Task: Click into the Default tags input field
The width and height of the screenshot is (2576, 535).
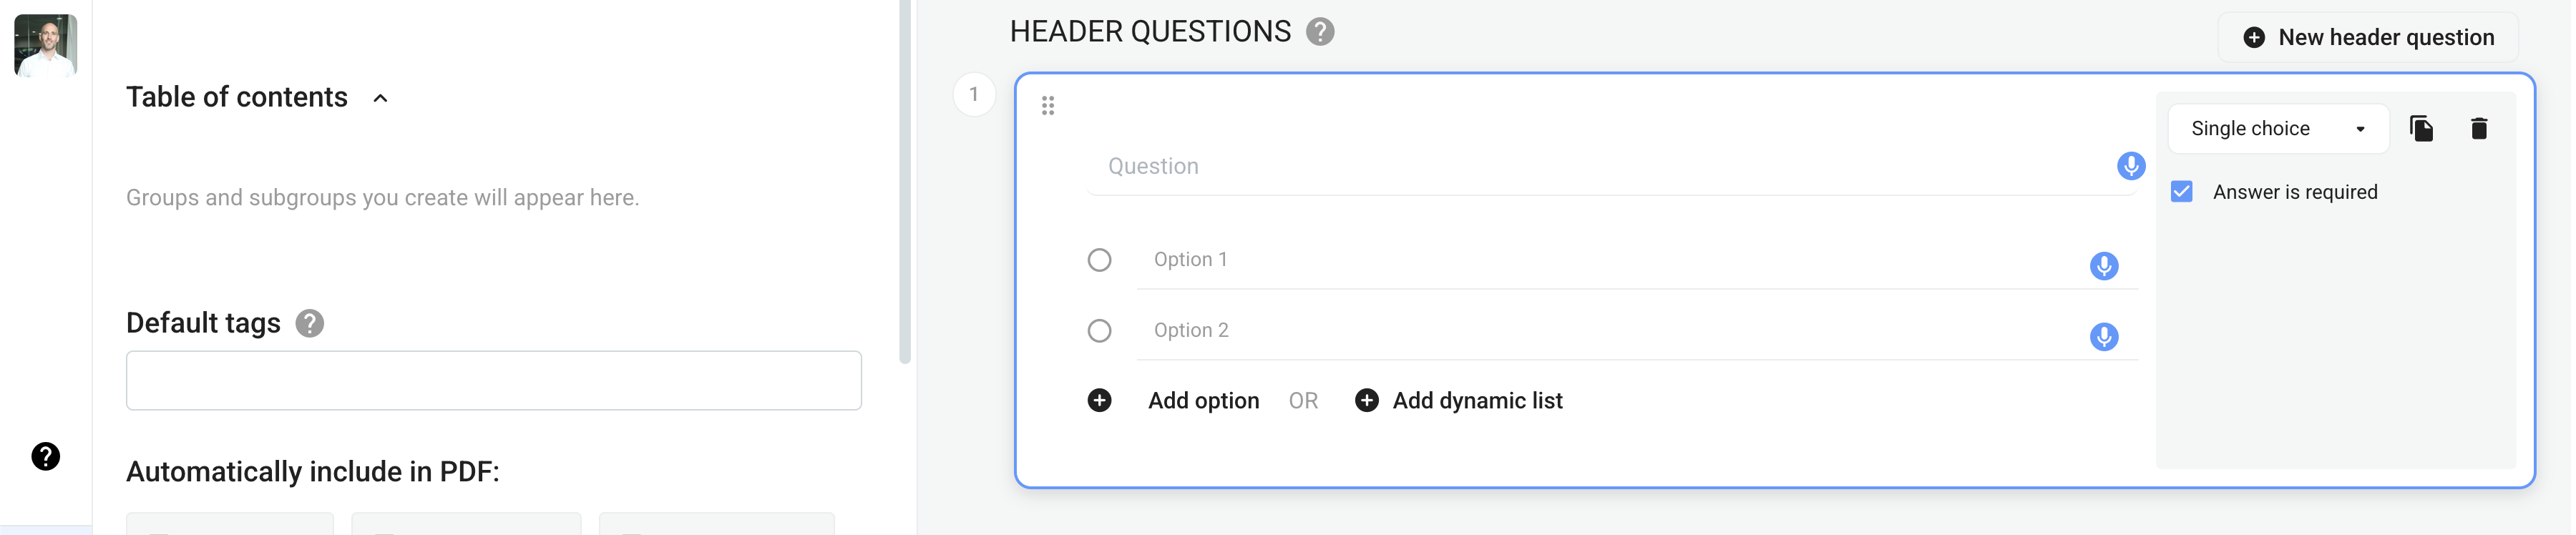Action: pyautogui.click(x=495, y=381)
